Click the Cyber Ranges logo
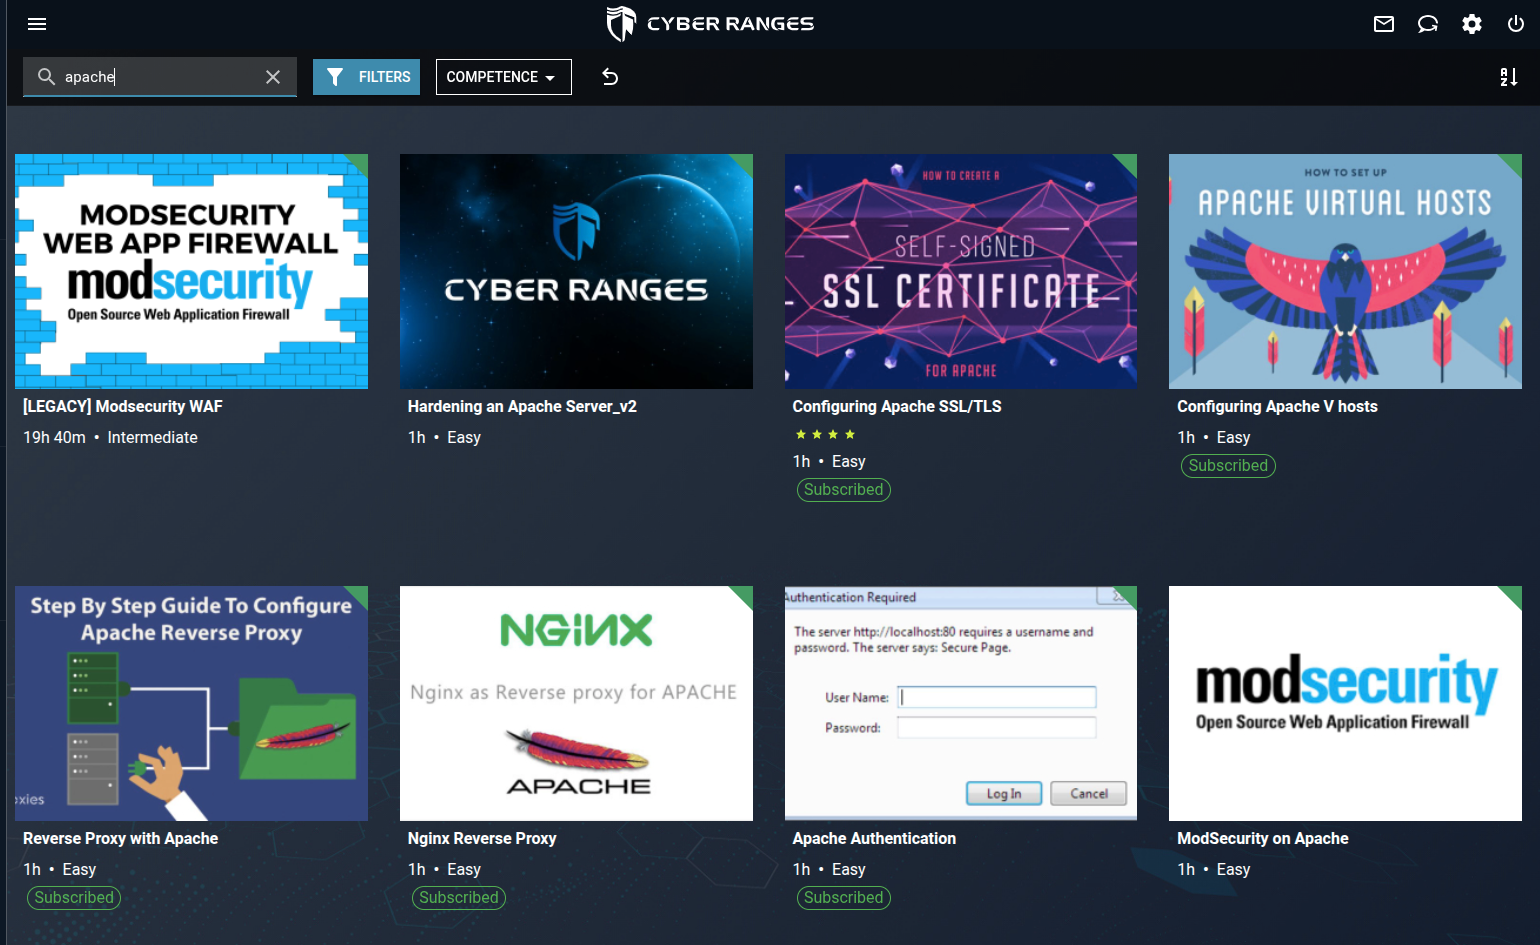The width and height of the screenshot is (1540, 945). (x=710, y=24)
